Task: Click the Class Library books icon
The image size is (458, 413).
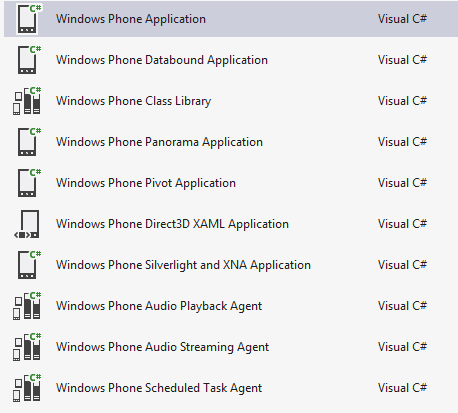Action: coord(27,101)
